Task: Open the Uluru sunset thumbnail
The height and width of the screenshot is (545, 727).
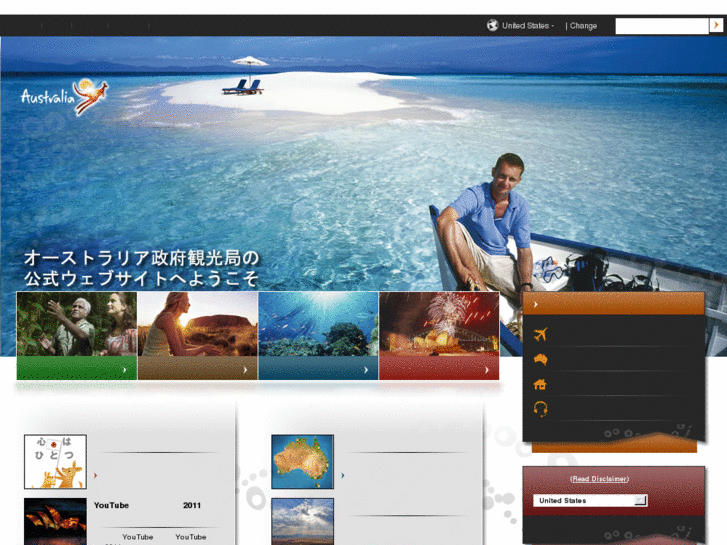Action: point(198,324)
